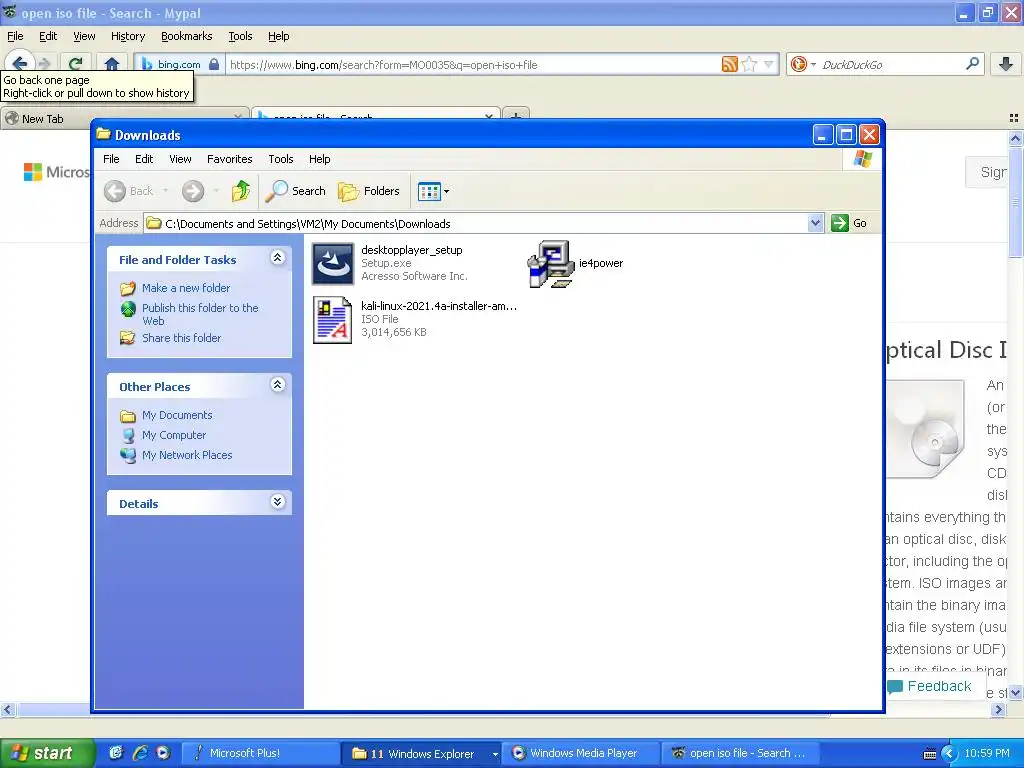Open Windows Explorer taskbar group dropdown
This screenshot has width=1024, height=768.
tap(495, 754)
